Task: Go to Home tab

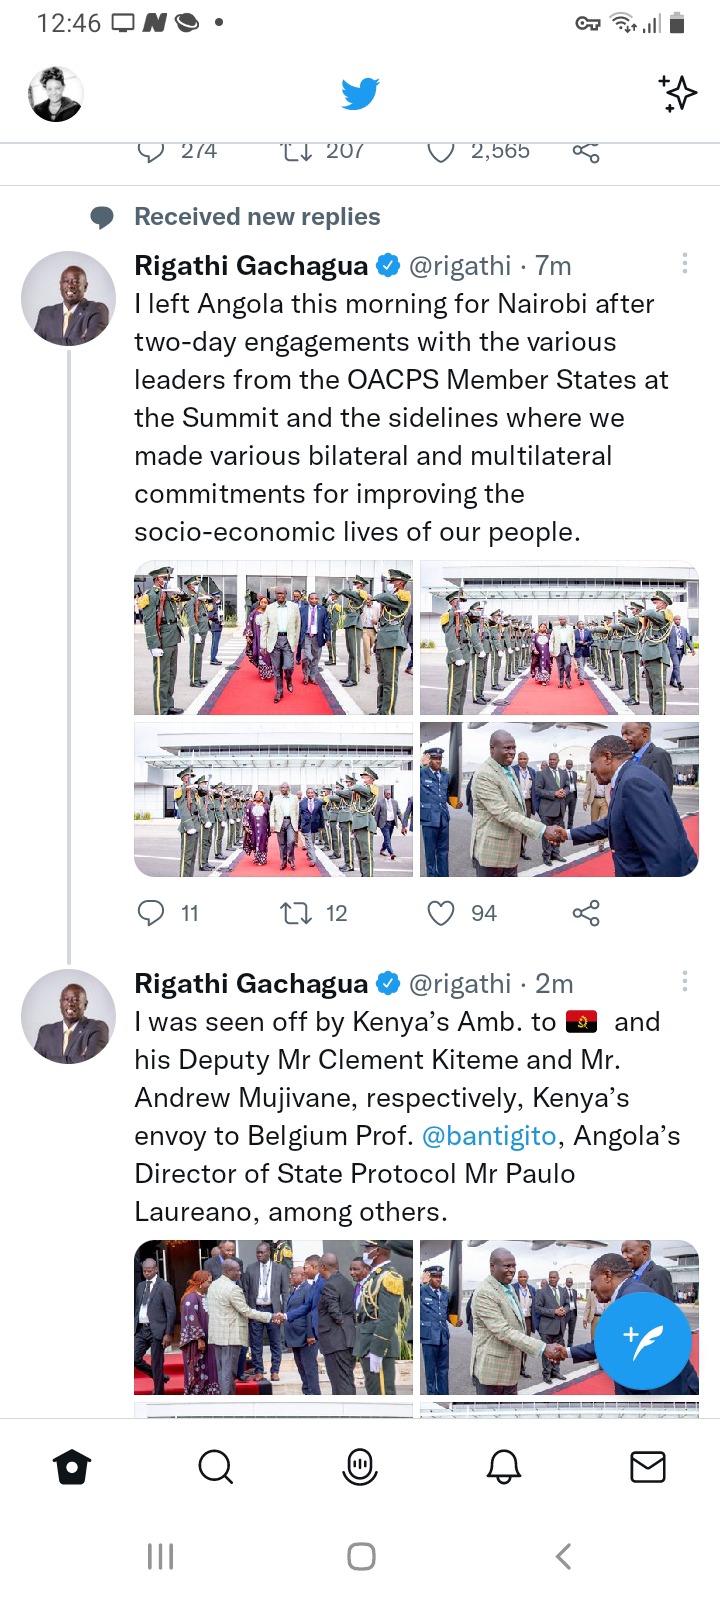Action: click(x=72, y=1467)
